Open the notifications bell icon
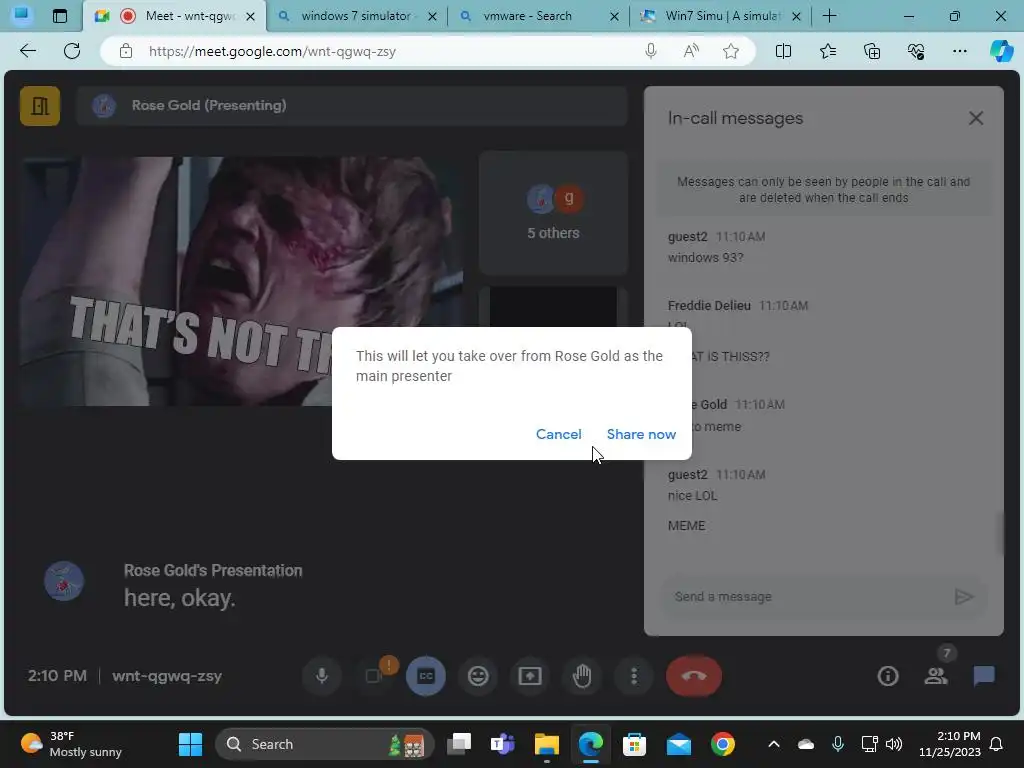The image size is (1024, 768). 997,744
